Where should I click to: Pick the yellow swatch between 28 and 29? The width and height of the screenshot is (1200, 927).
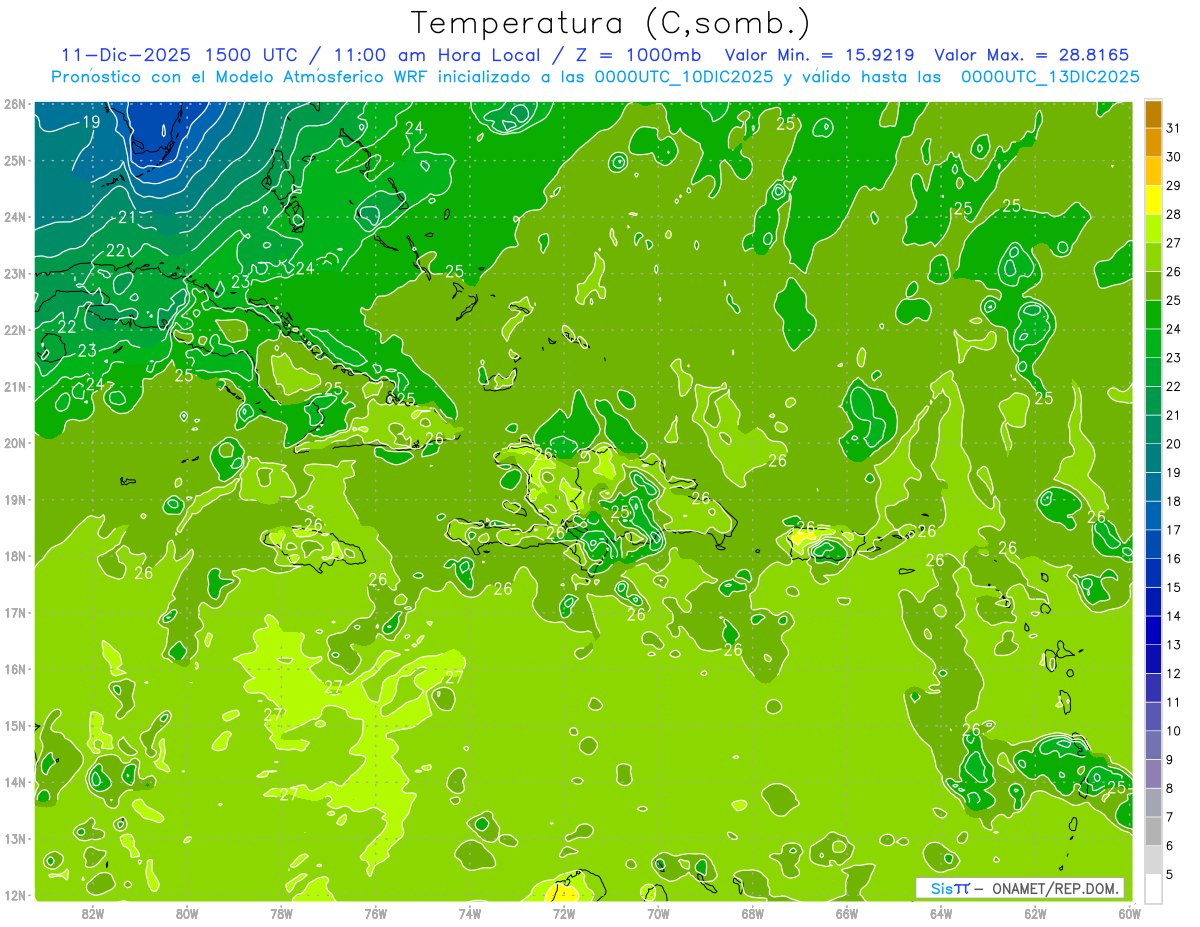coord(1152,200)
